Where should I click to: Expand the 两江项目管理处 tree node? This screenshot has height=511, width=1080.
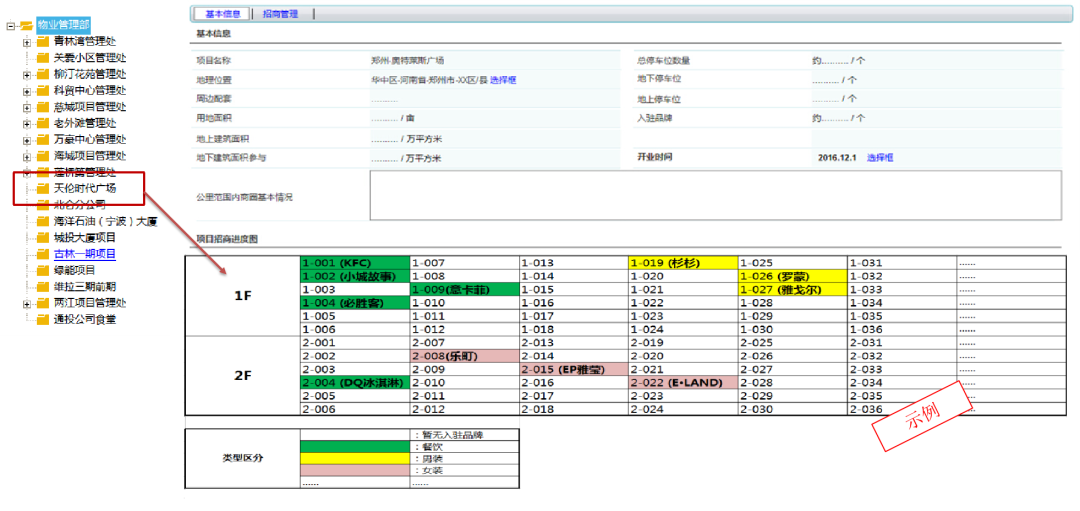27,303
